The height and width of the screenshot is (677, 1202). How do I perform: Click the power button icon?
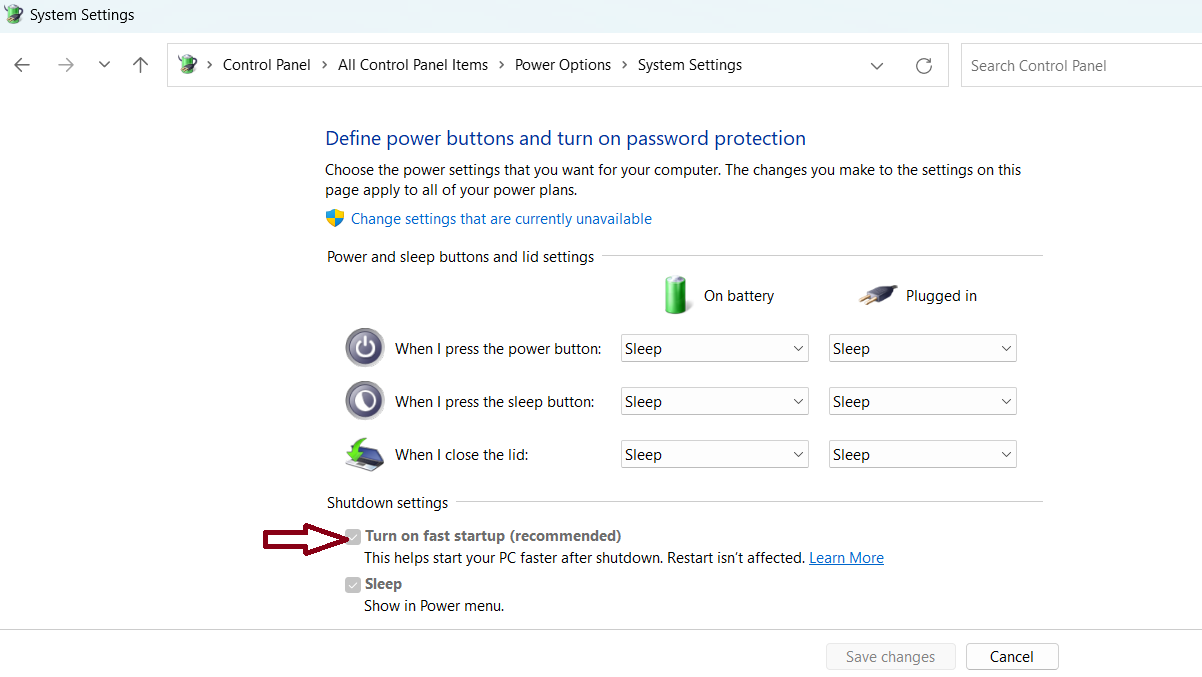pos(364,348)
